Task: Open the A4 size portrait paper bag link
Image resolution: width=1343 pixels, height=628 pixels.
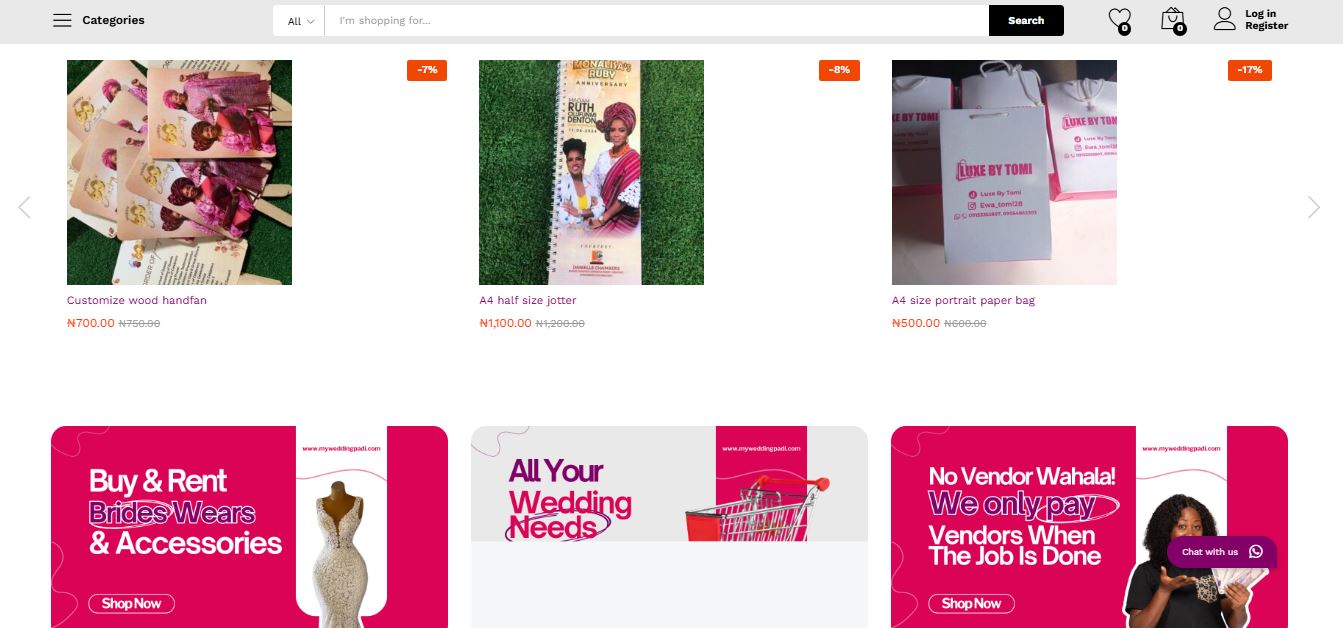Action: (963, 300)
